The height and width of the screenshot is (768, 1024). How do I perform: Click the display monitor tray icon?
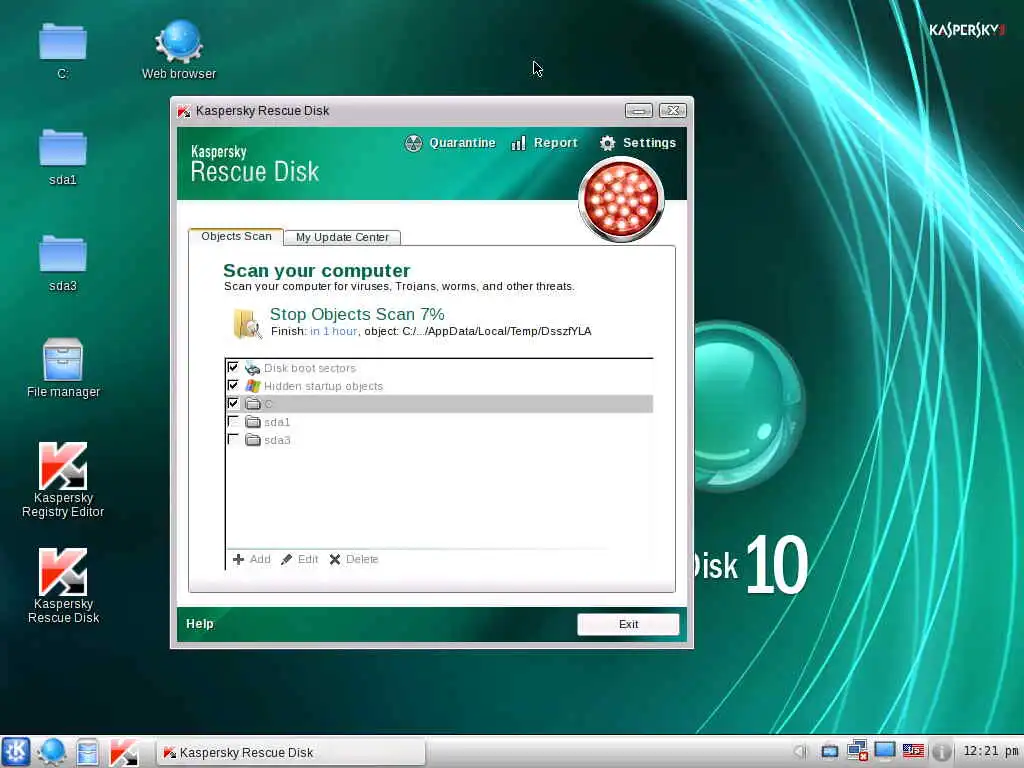click(885, 751)
